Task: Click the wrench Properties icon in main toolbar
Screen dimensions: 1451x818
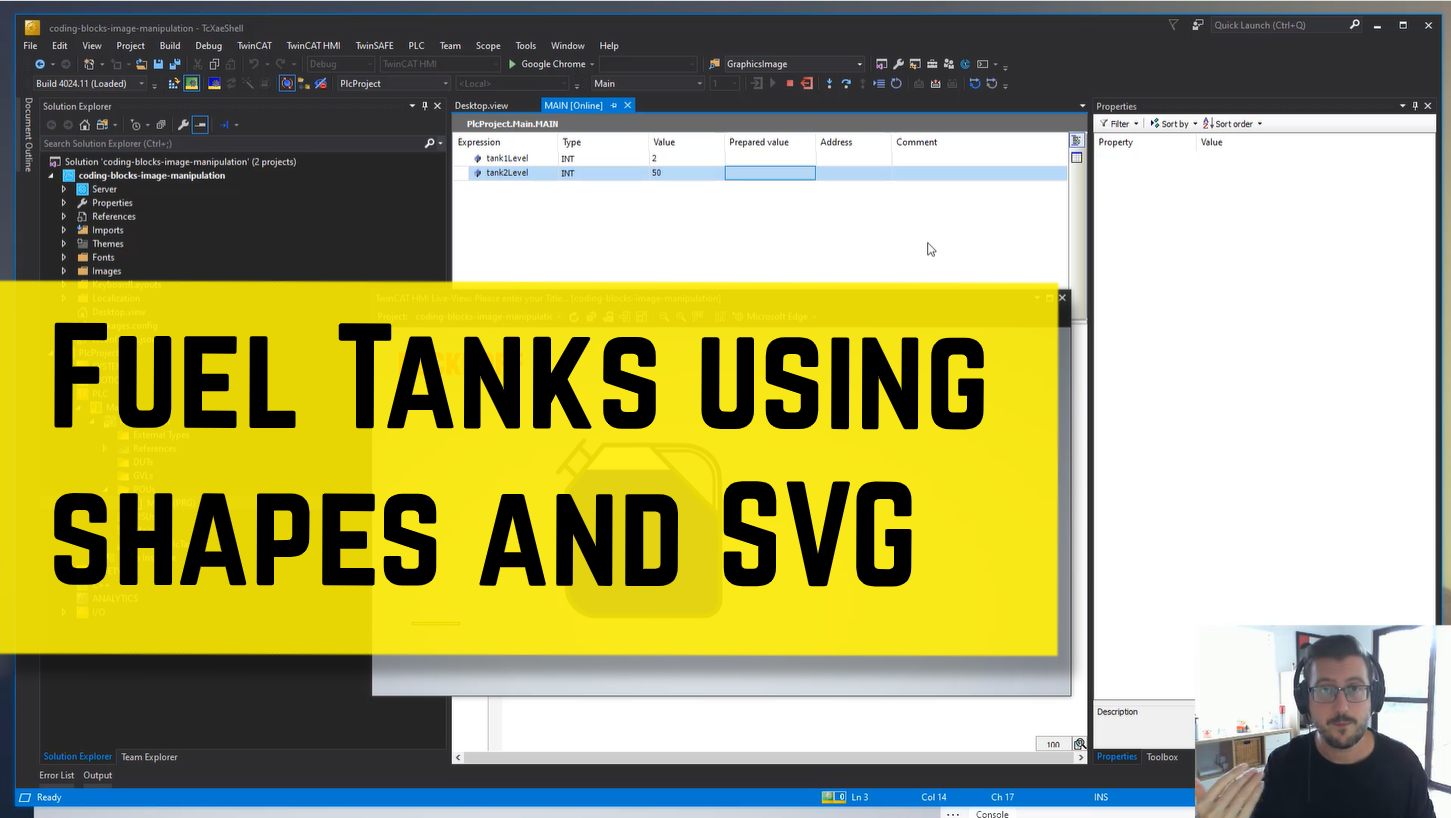Action: (898, 64)
